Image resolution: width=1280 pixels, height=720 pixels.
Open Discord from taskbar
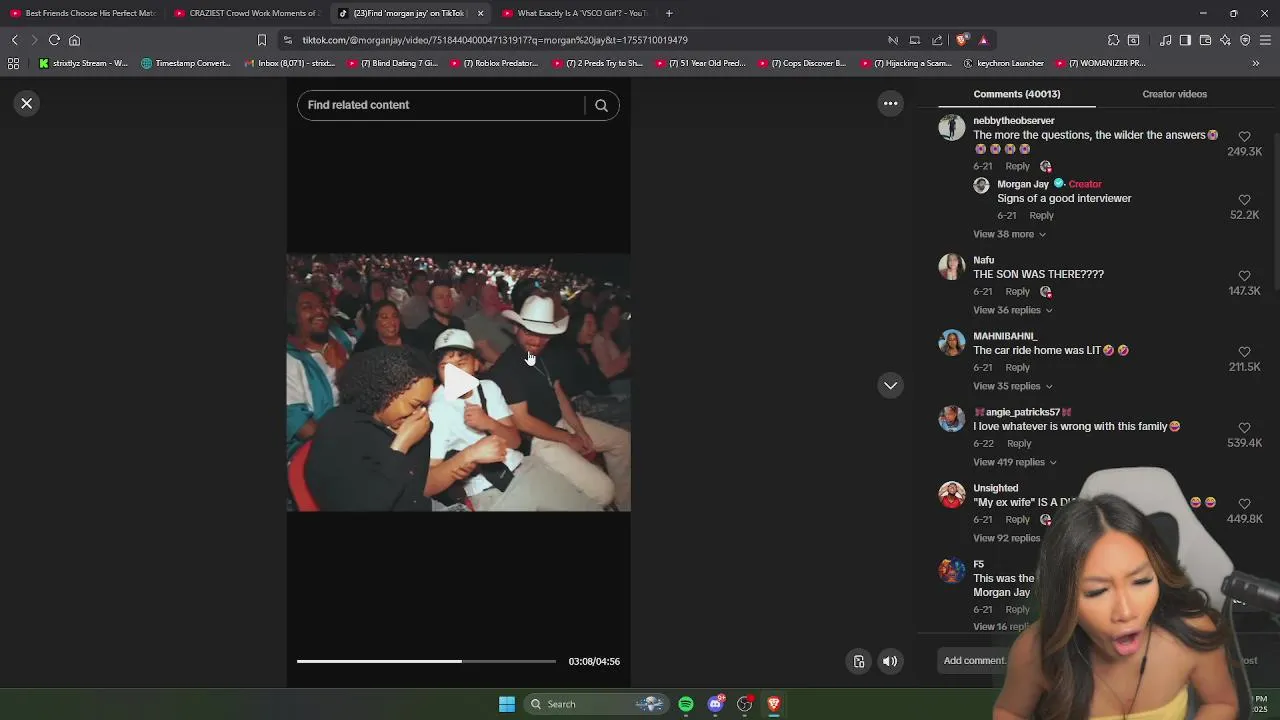point(715,704)
